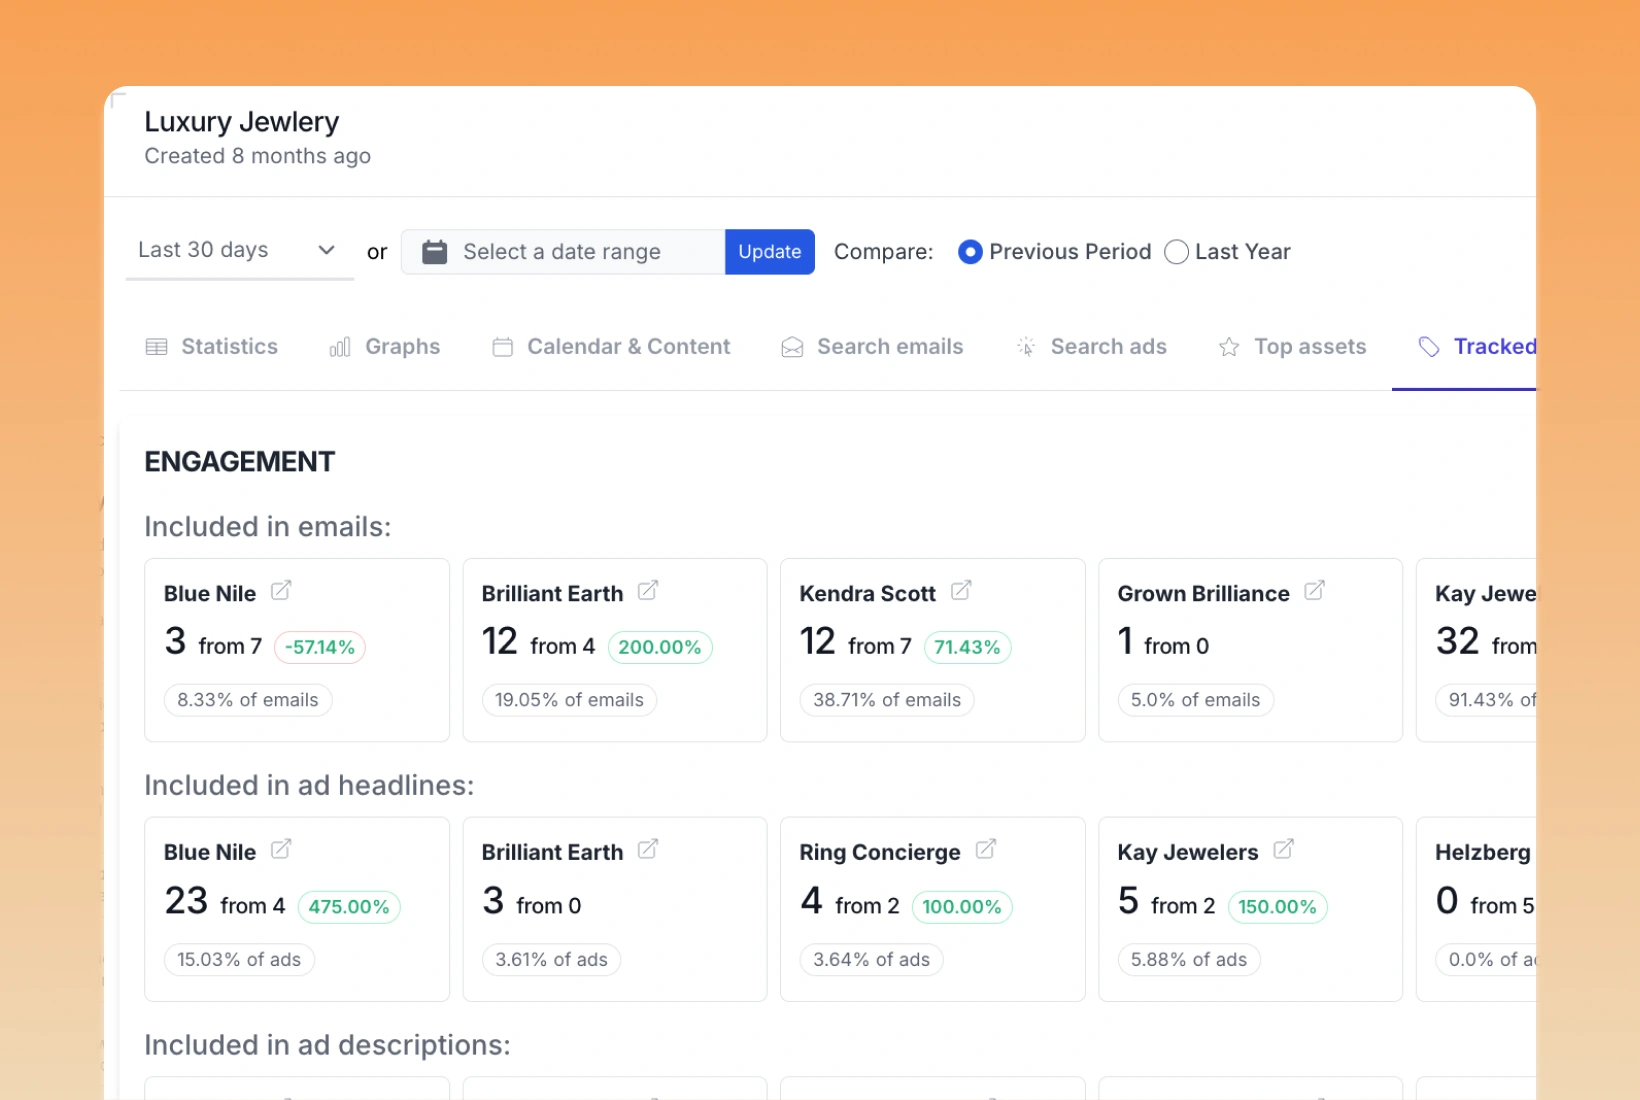Switch to the Graphs tab

pos(385,347)
